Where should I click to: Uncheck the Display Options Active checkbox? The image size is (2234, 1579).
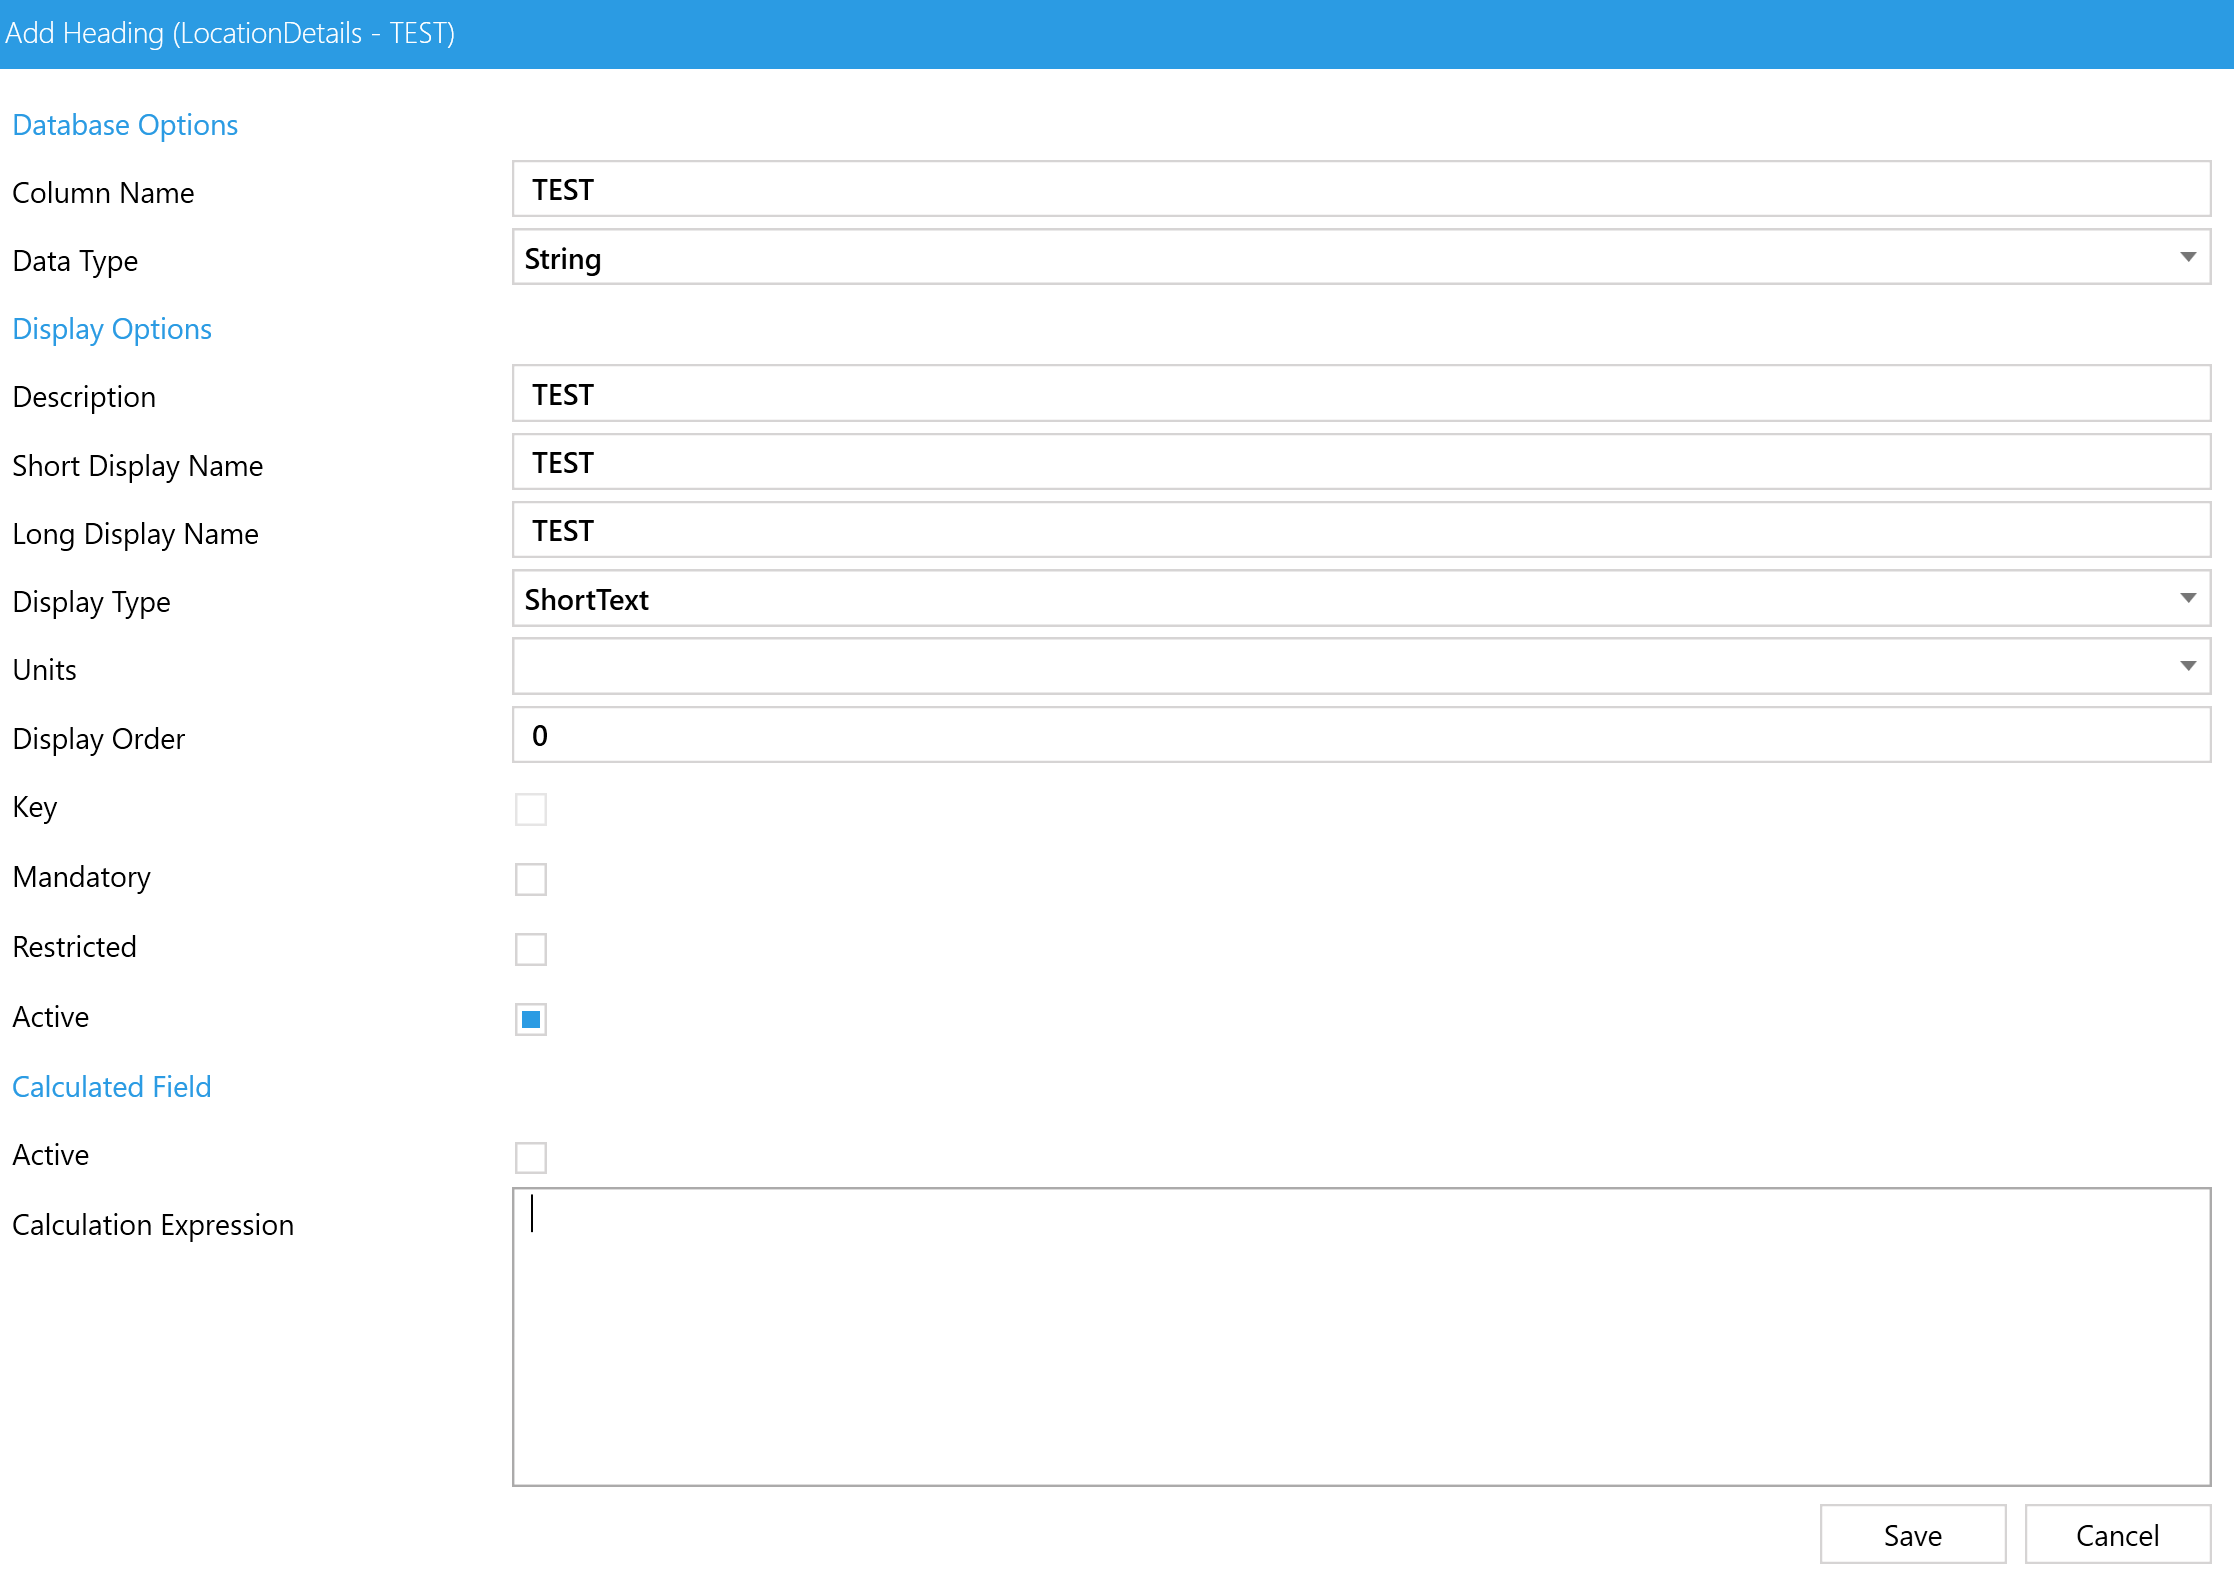click(531, 1019)
